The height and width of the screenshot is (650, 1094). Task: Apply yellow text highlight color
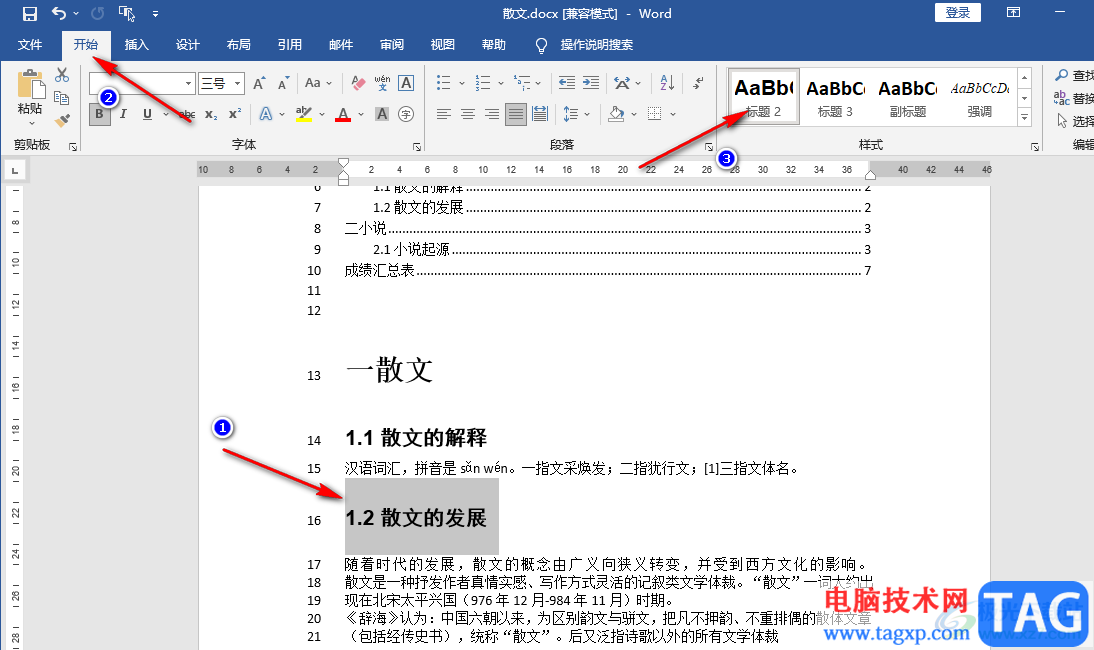pos(304,114)
